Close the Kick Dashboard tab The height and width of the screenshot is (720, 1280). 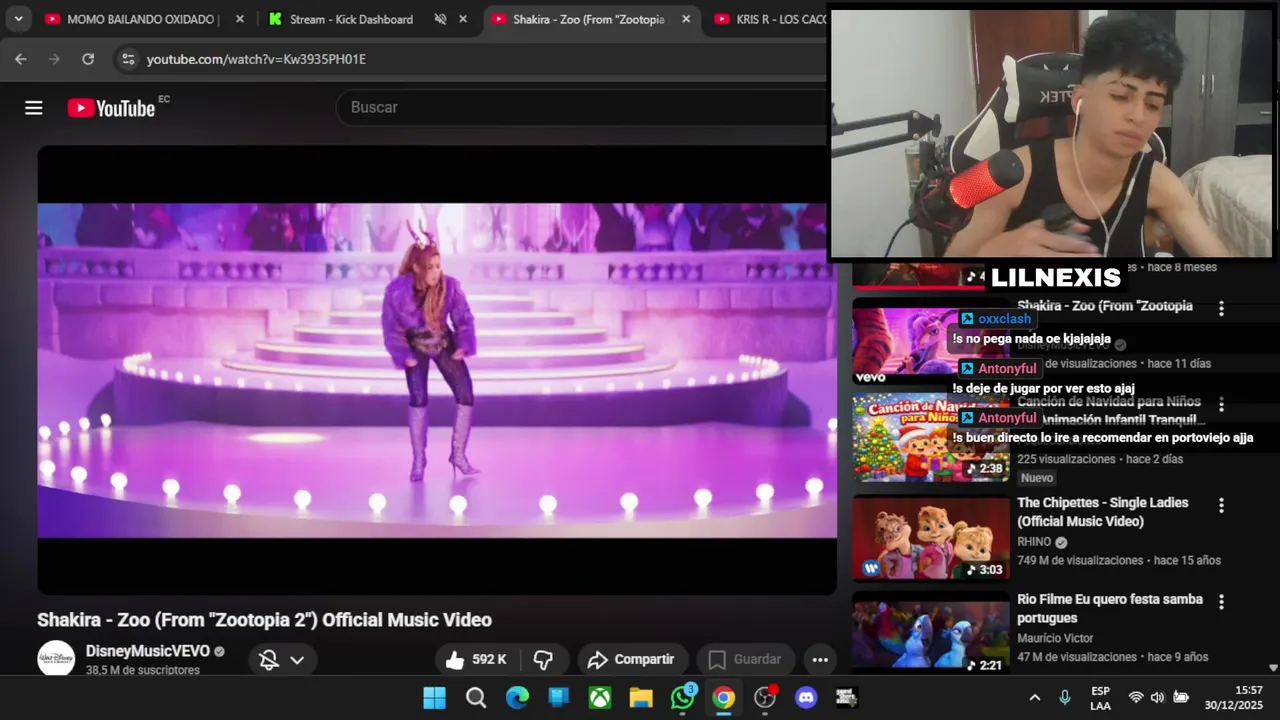point(462,19)
